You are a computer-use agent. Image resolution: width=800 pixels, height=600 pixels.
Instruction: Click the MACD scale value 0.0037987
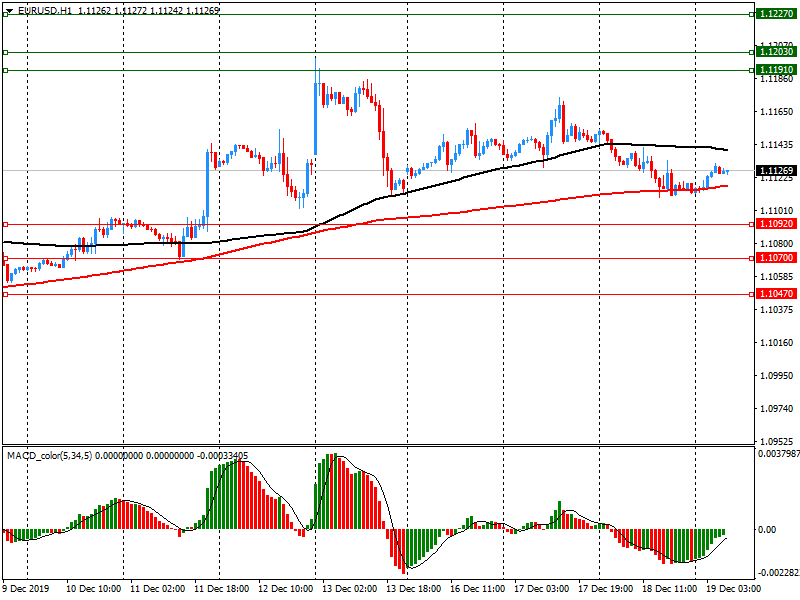point(779,454)
